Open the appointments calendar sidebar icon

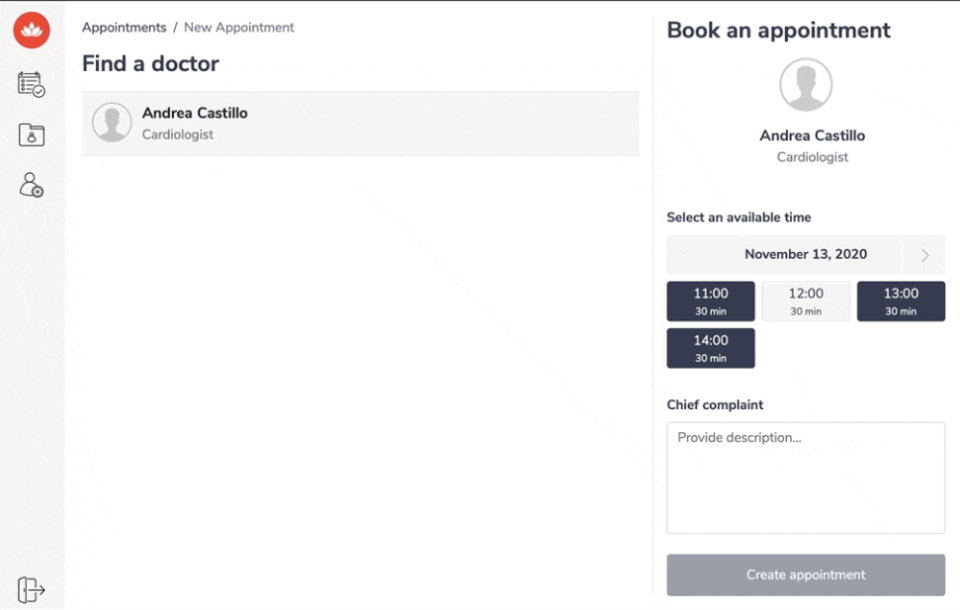click(32, 84)
